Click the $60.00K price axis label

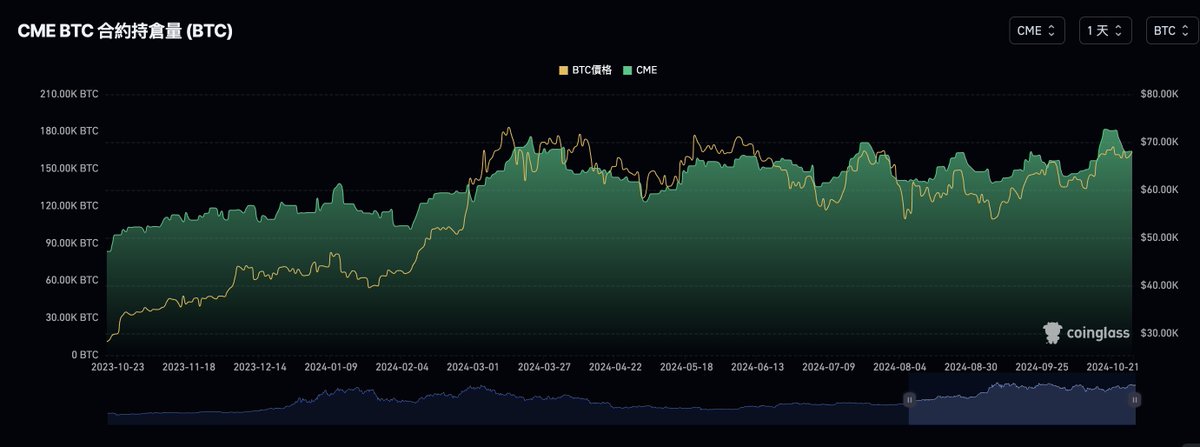(x=1160, y=189)
